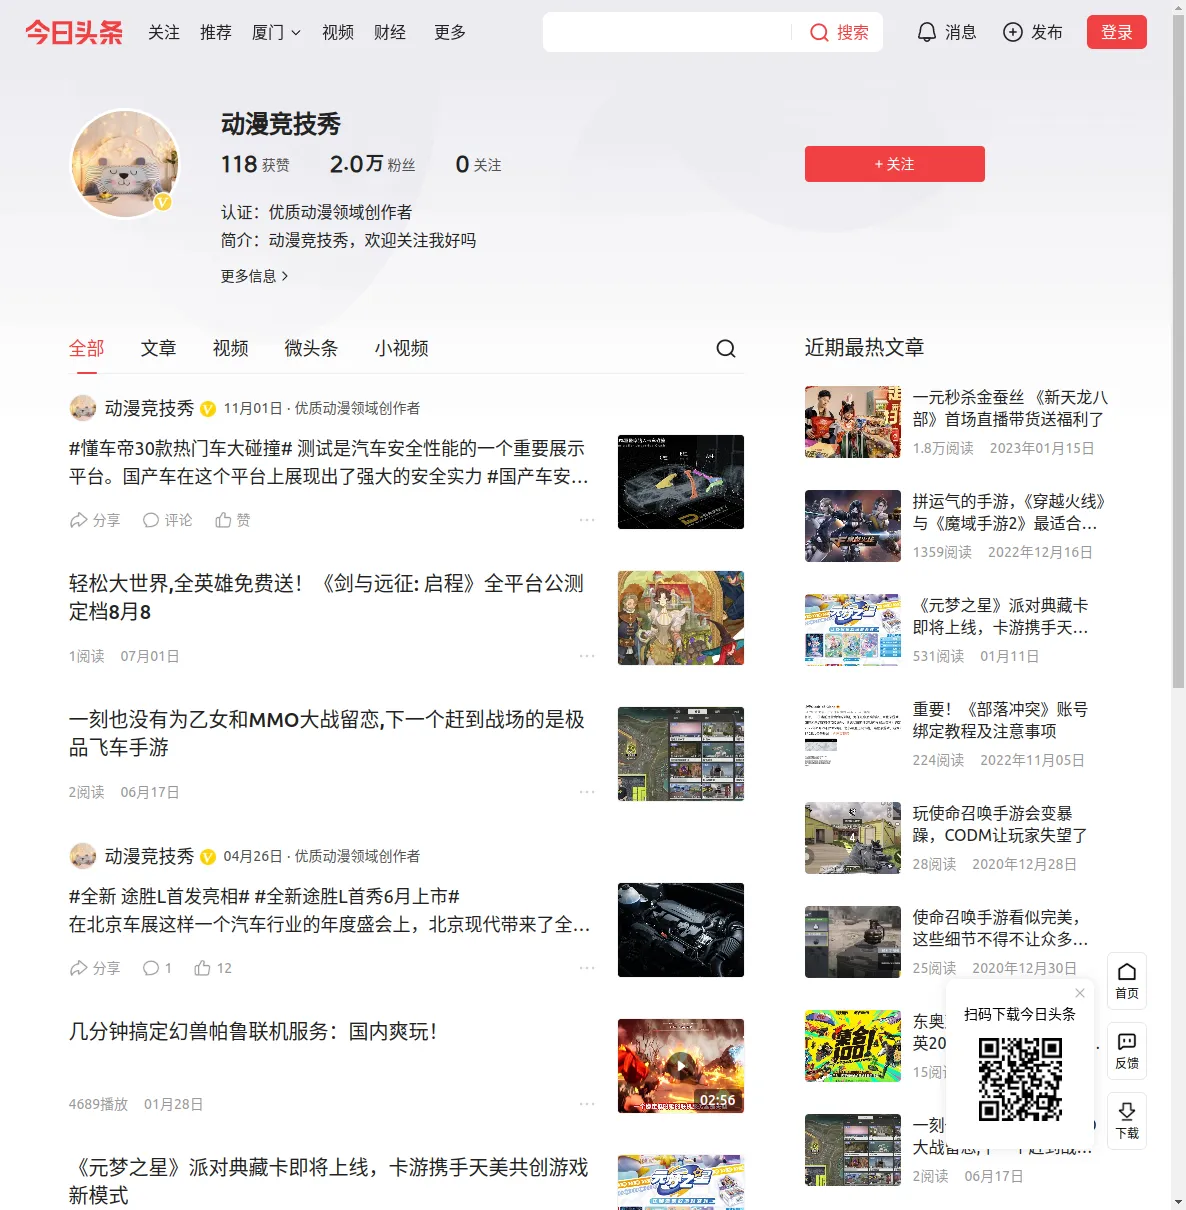Image resolution: width=1186 pixels, height=1210 pixels.
Task: Open the 财经 nav item
Action: 390,32
